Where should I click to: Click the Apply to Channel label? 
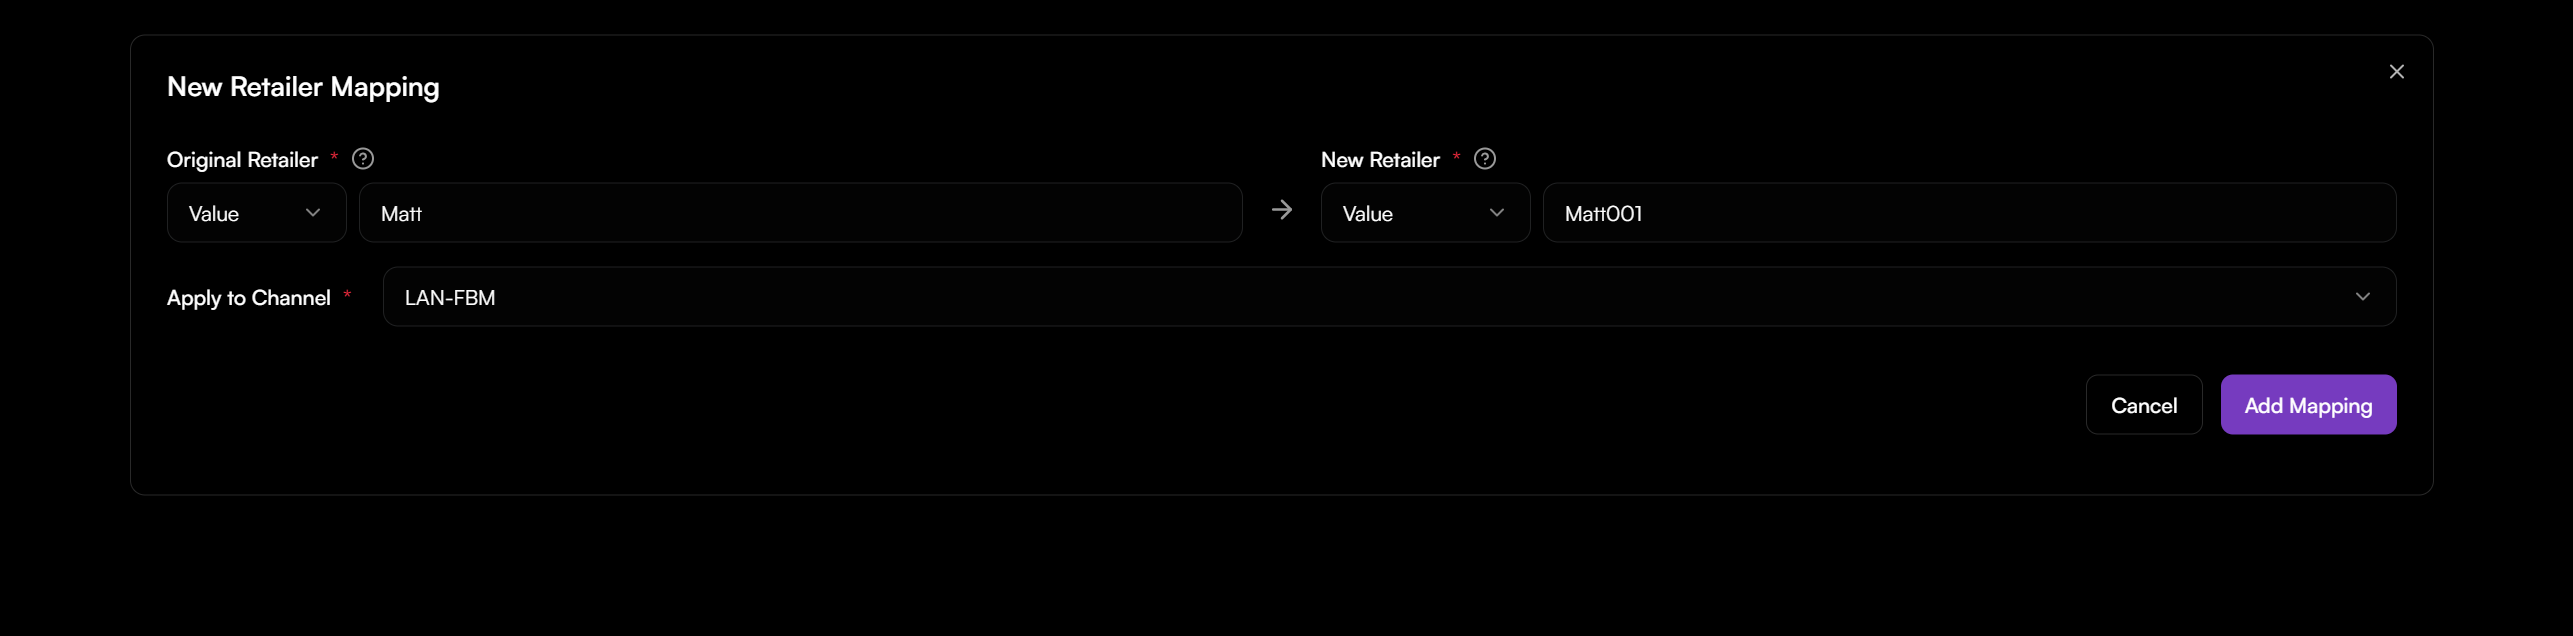pos(249,298)
